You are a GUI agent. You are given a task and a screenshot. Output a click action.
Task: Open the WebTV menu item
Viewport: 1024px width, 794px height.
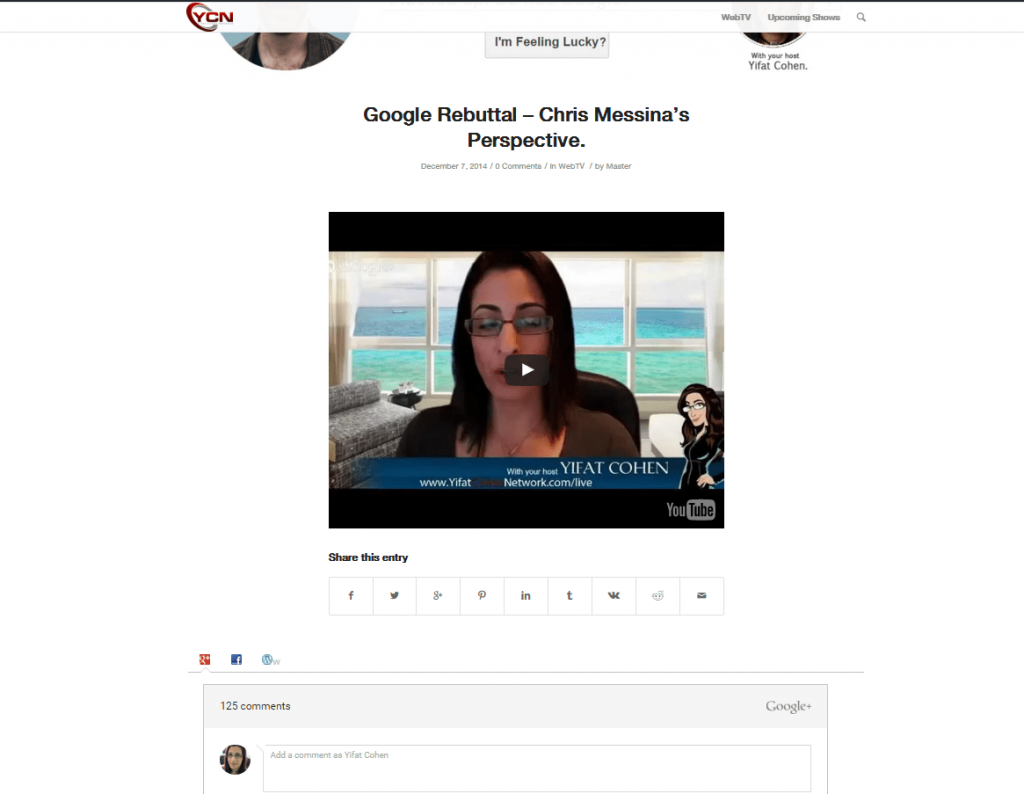click(x=736, y=17)
